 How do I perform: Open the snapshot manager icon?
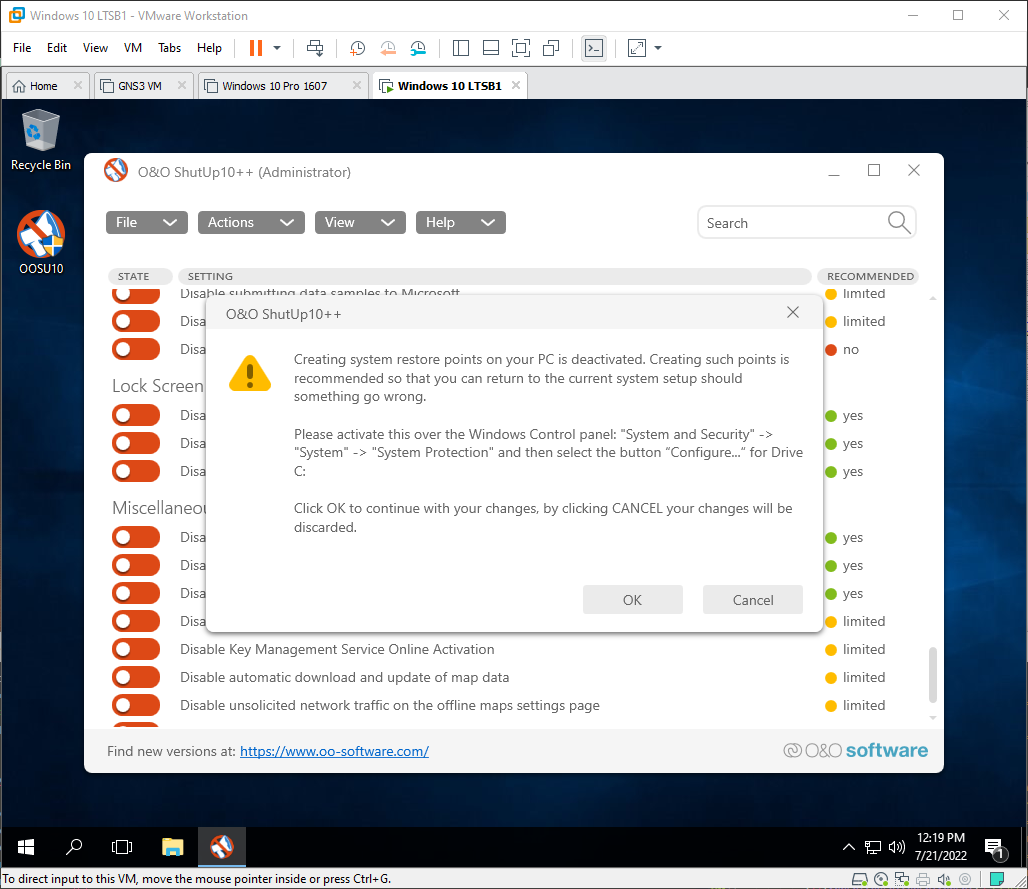point(418,48)
